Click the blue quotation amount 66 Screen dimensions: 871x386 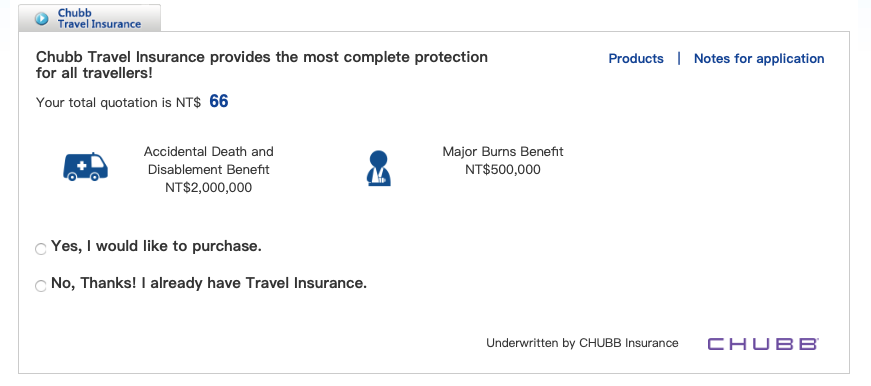click(x=219, y=102)
